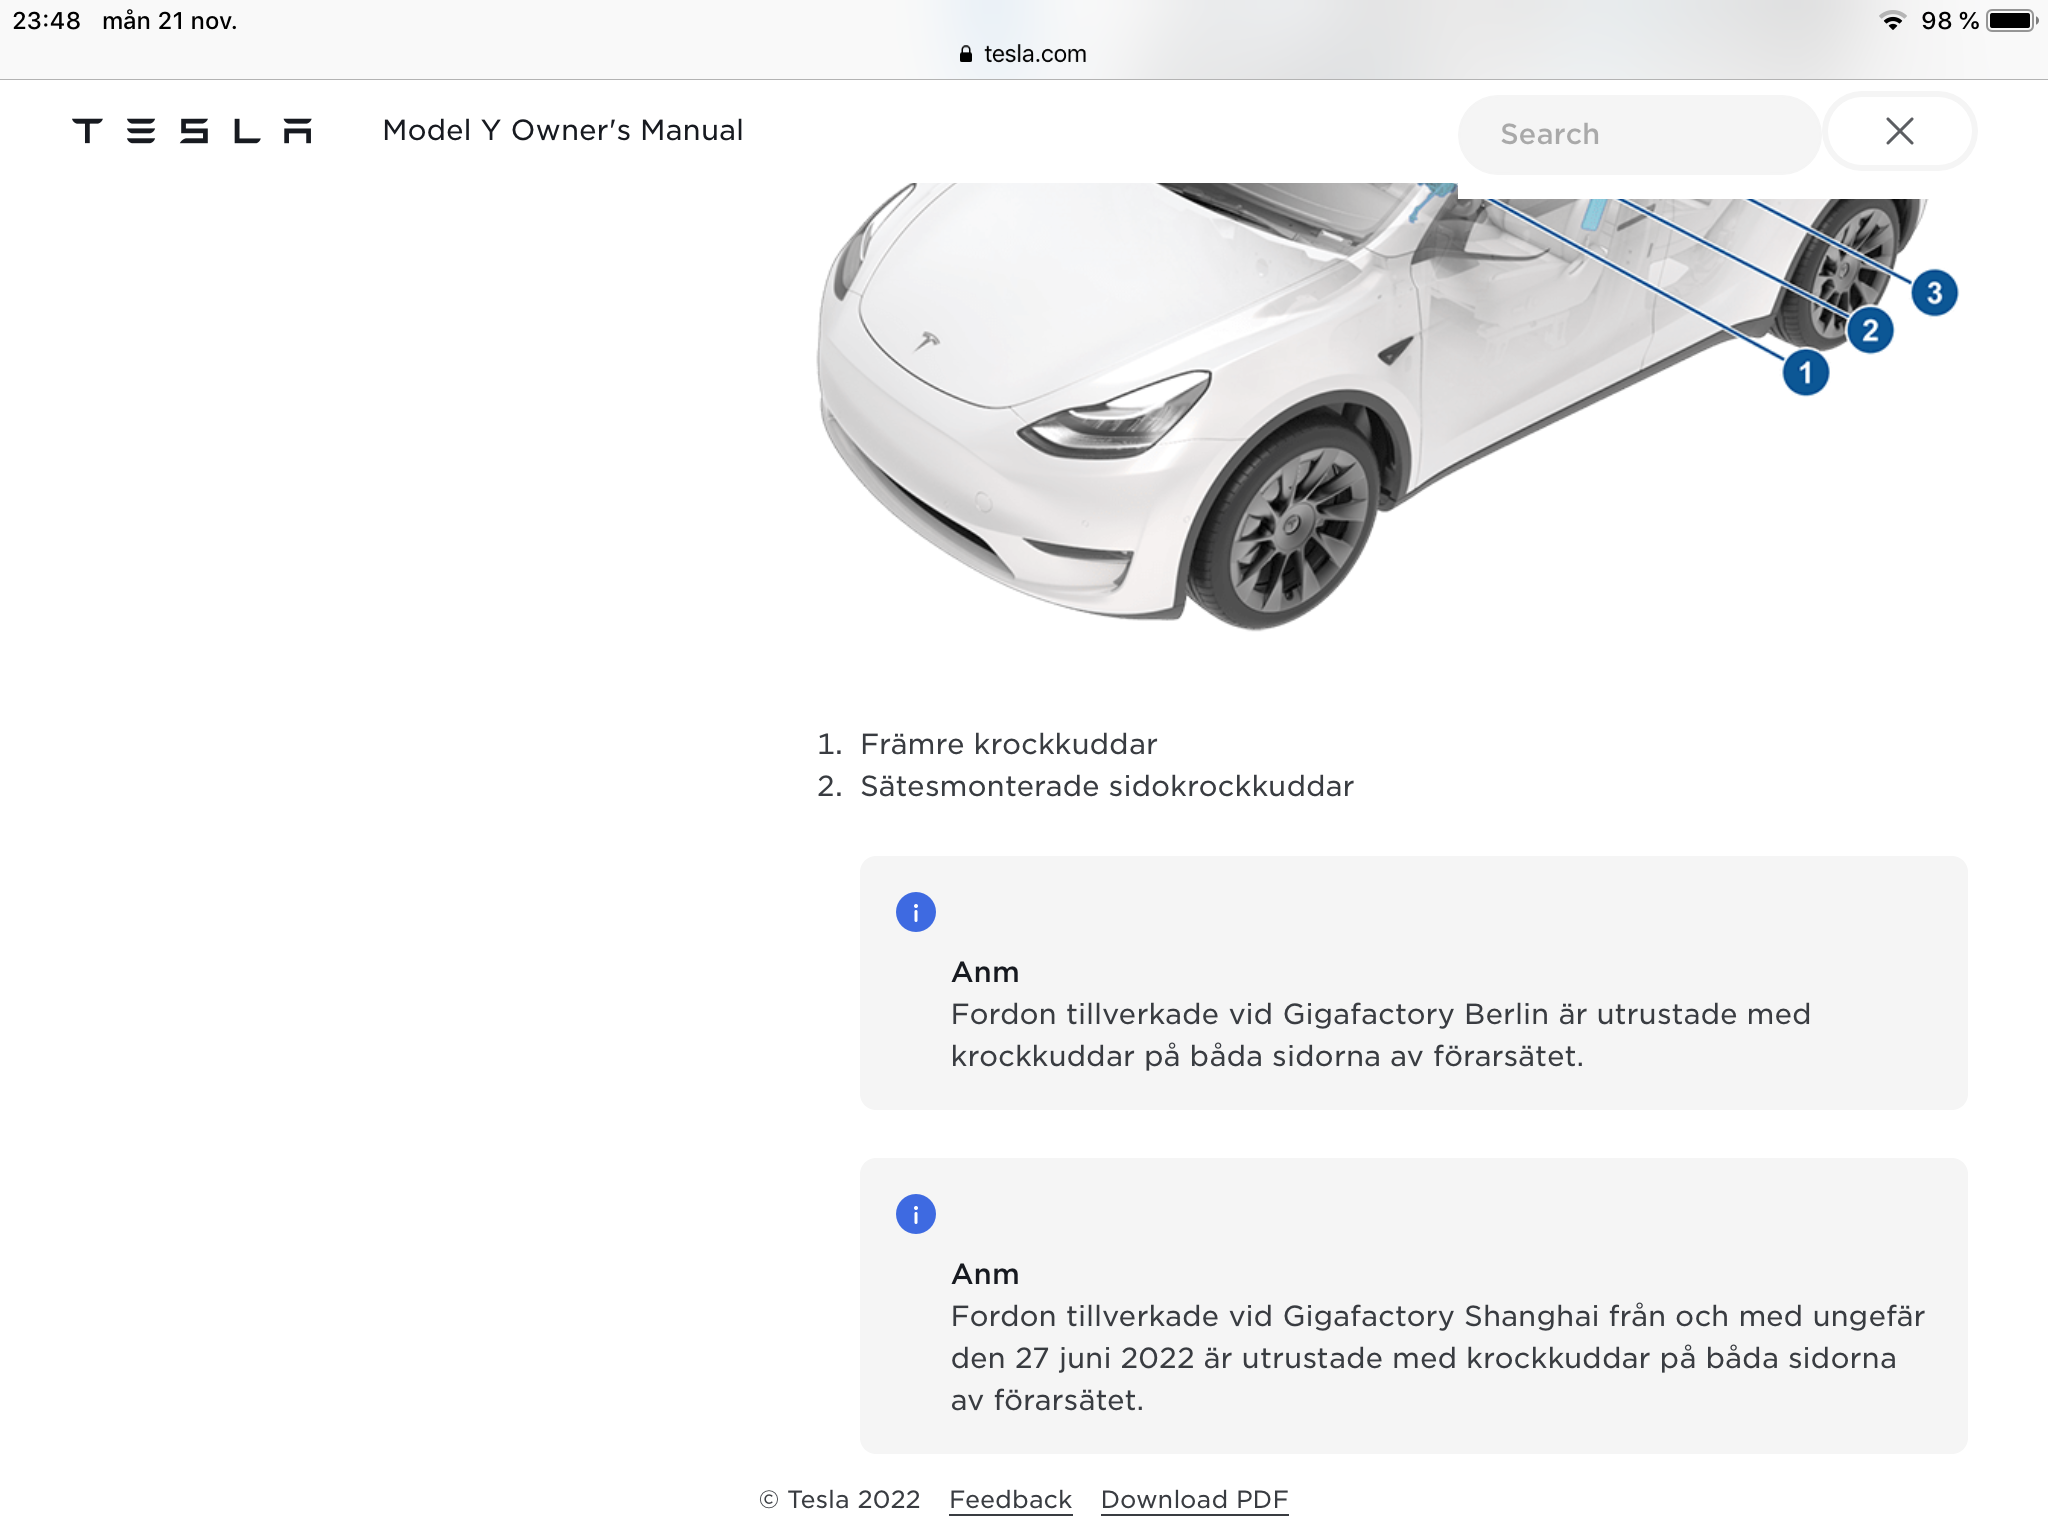Click the Gigafactory Berlin note text
The width and height of the screenshot is (2048, 1536).
pyautogui.click(x=1380, y=1035)
